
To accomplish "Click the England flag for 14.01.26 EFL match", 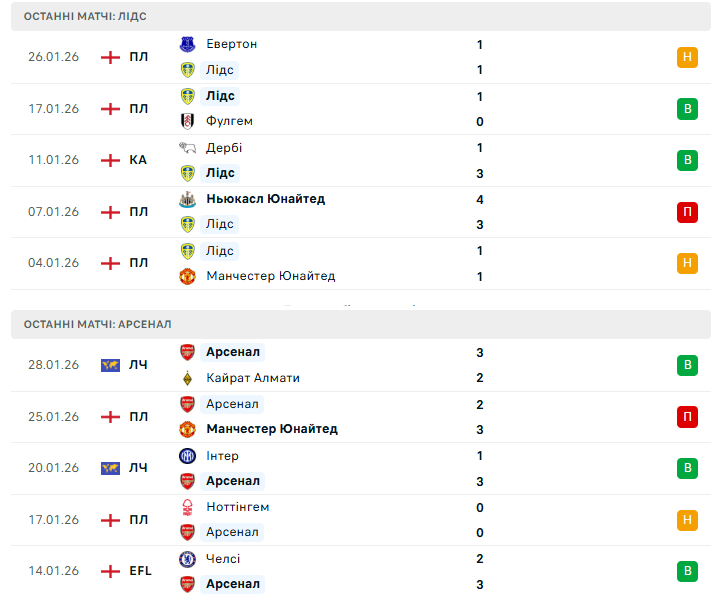I will pyautogui.click(x=110, y=571).
